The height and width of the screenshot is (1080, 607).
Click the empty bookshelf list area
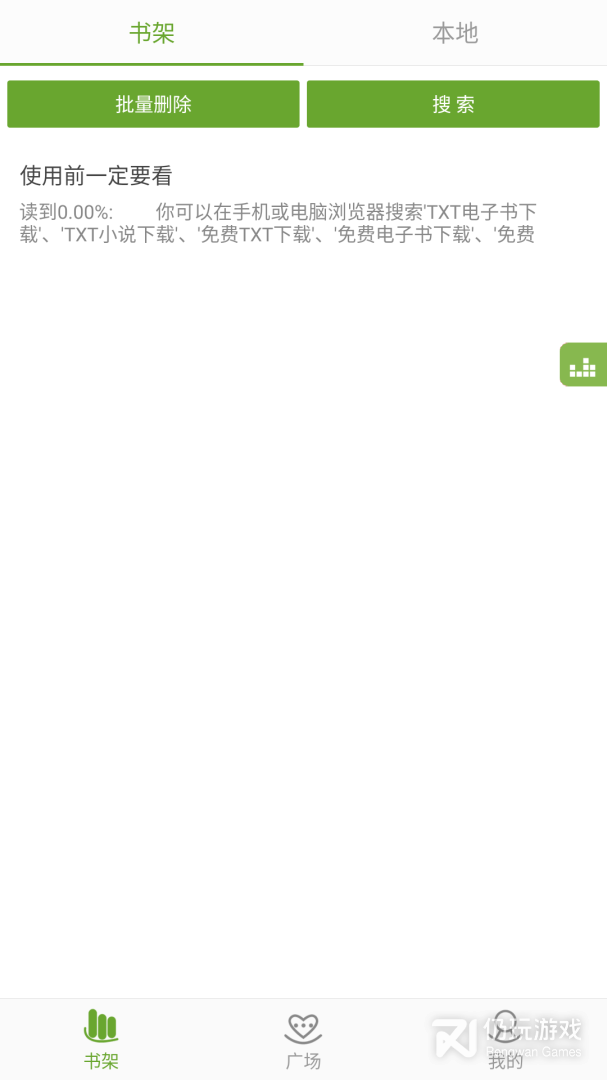(303, 620)
